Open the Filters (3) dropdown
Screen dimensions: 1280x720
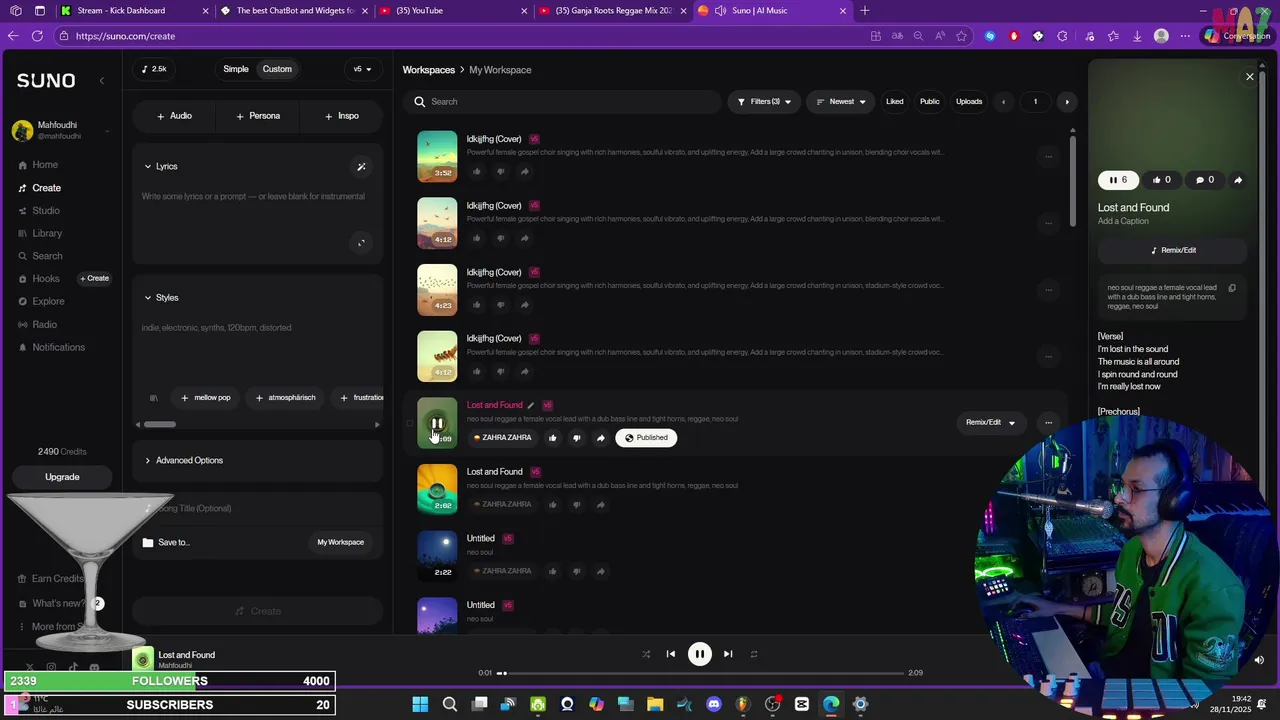(x=764, y=101)
